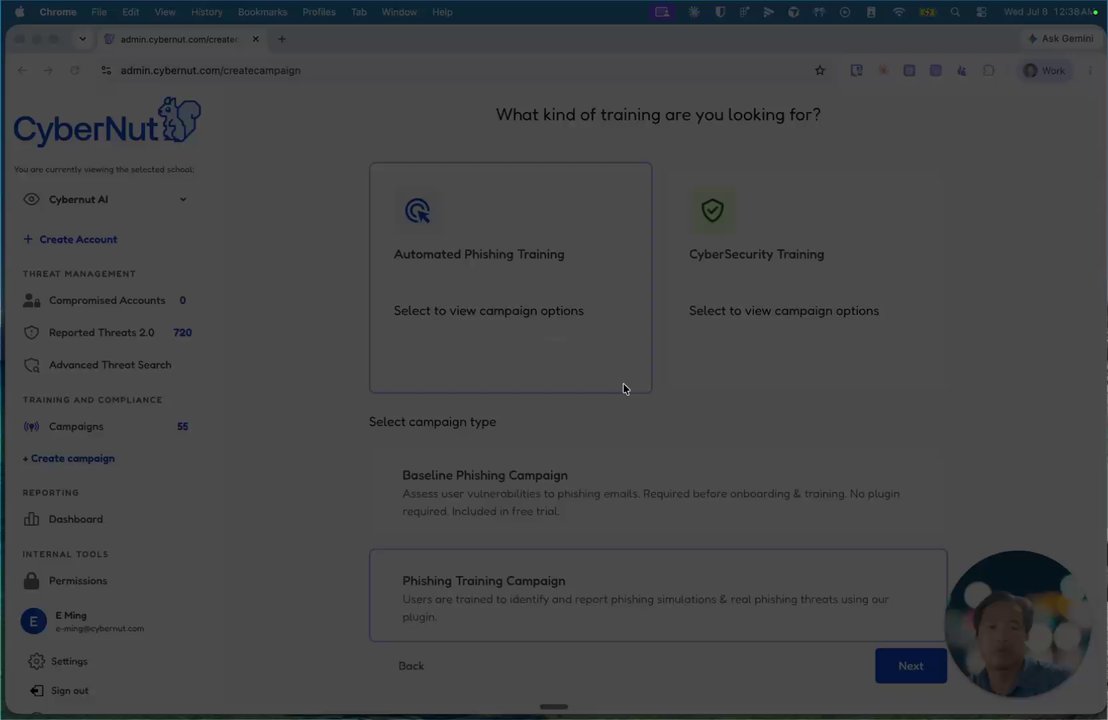Sign out of the admin account

pyautogui.click(x=69, y=691)
